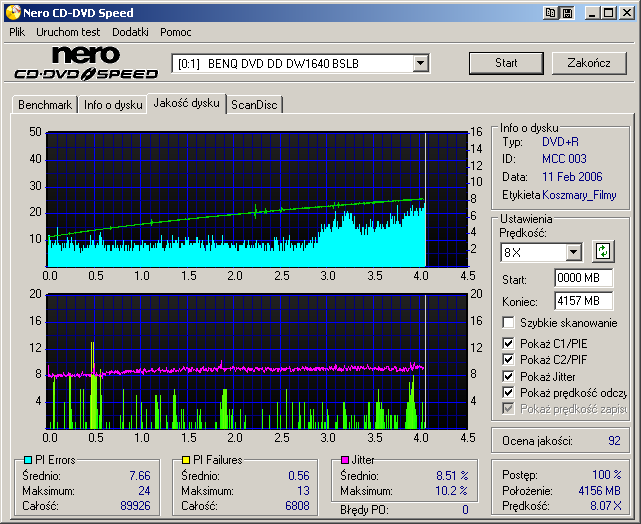Maximize the Nero CD-DVD Speed window
This screenshot has height=524, width=641.
pyautogui.click(x=608, y=13)
